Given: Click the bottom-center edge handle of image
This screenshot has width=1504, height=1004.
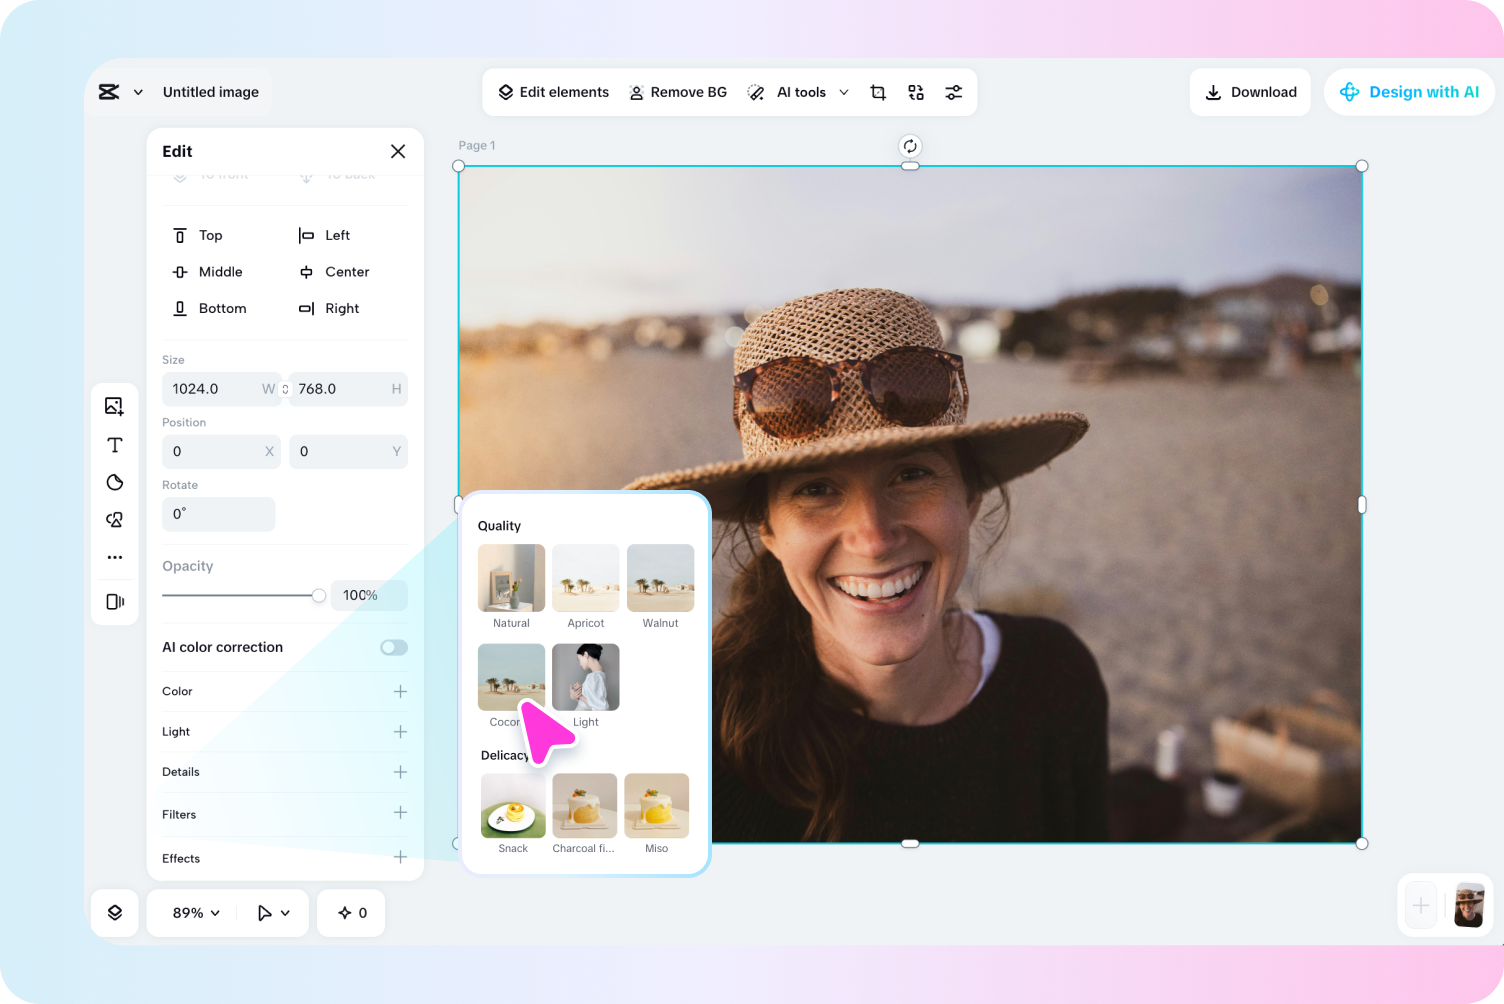Looking at the screenshot, I should coord(910,844).
